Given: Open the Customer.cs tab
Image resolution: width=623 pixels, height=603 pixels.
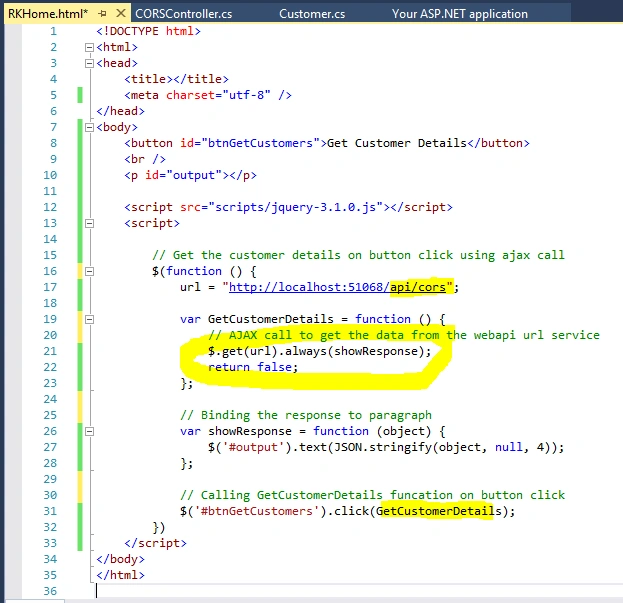Looking at the screenshot, I should pos(312,14).
